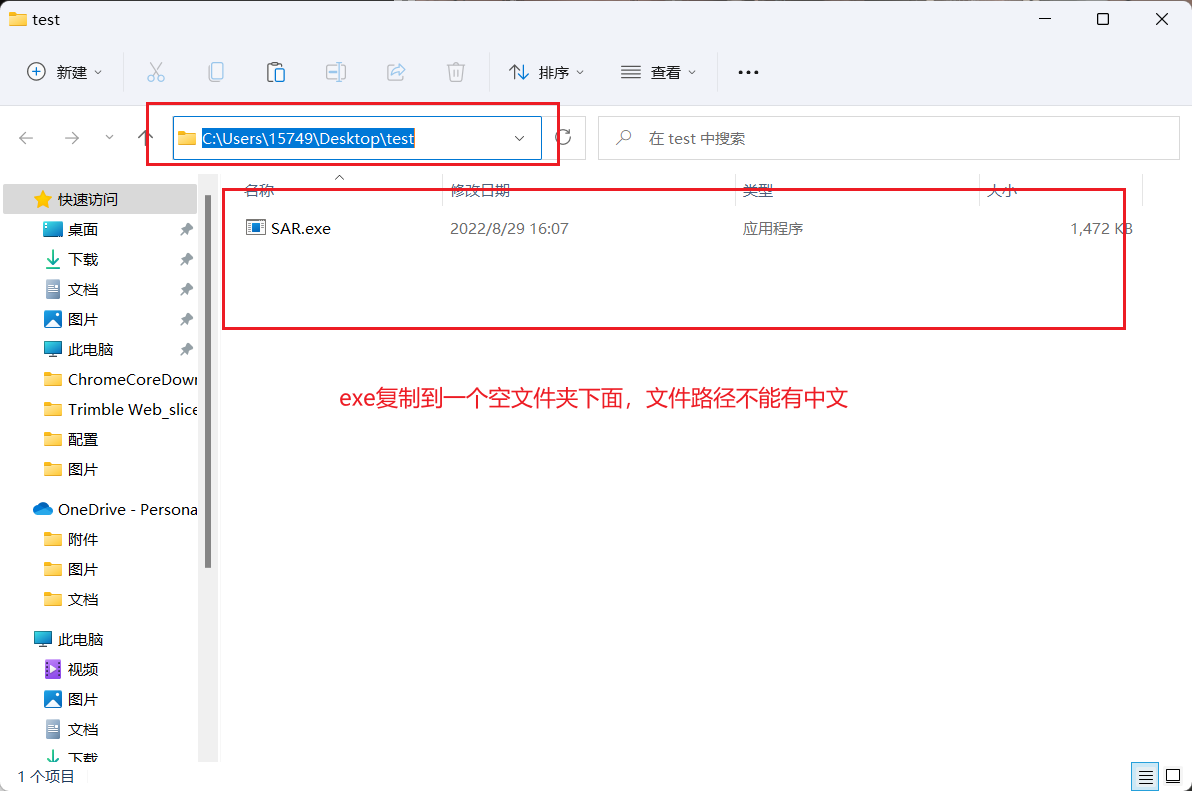
Task: Switch to details view layout icon
Action: [x=1145, y=776]
